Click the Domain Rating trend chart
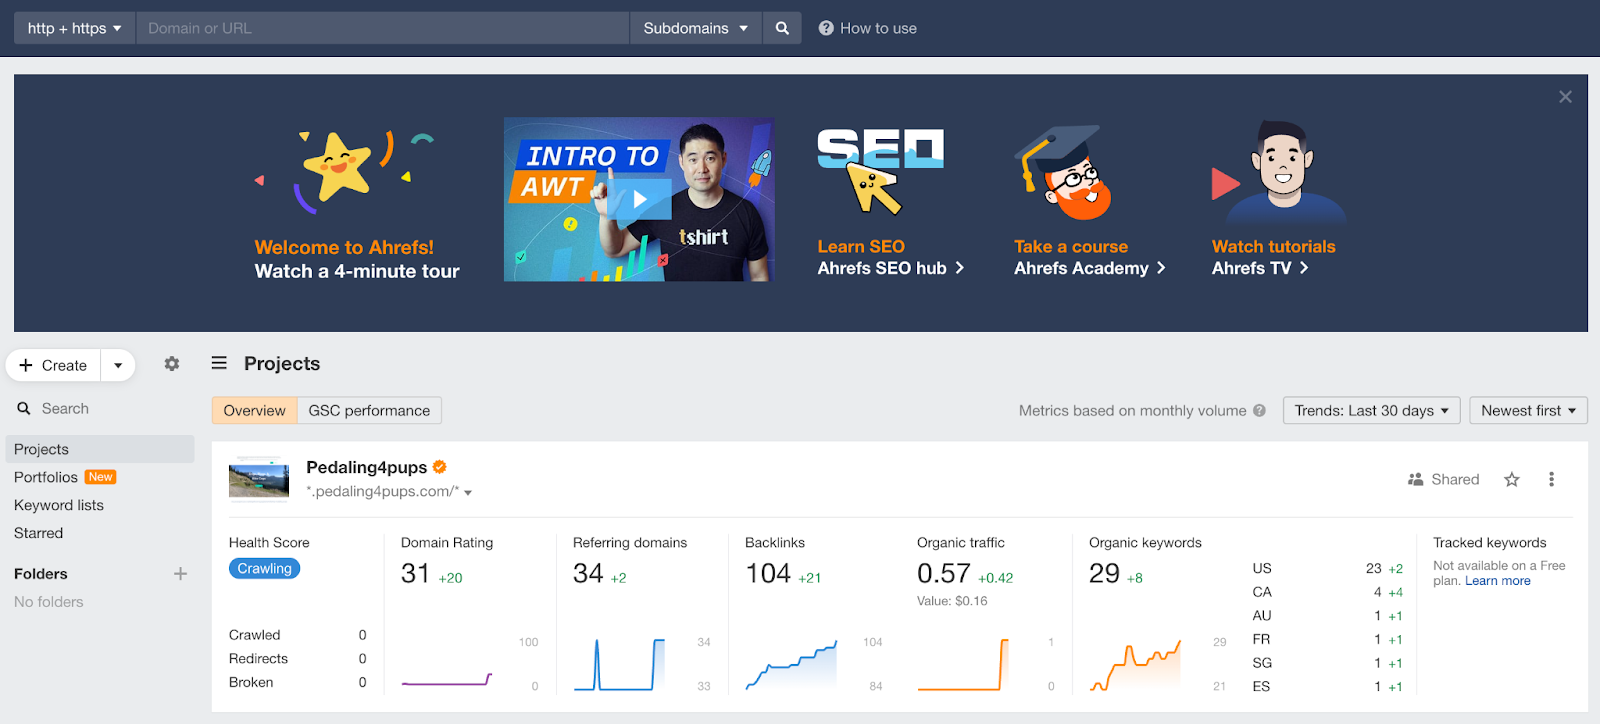The width and height of the screenshot is (1600, 724). pos(447,664)
